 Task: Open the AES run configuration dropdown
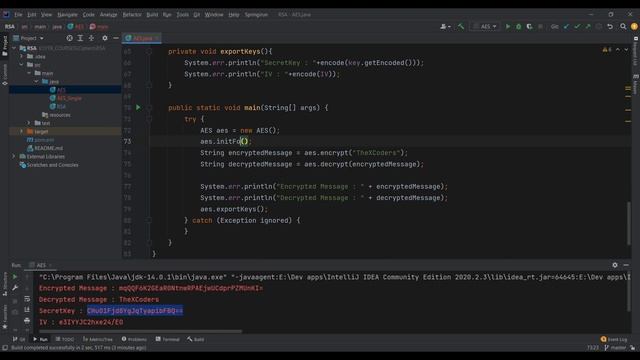485,27
